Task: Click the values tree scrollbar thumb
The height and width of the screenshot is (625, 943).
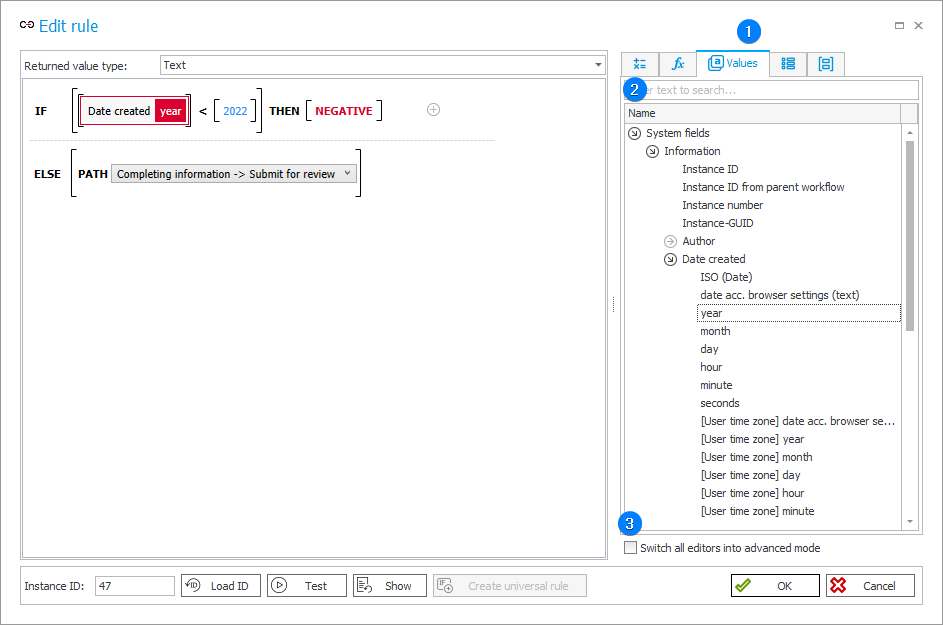Action: tap(910, 235)
